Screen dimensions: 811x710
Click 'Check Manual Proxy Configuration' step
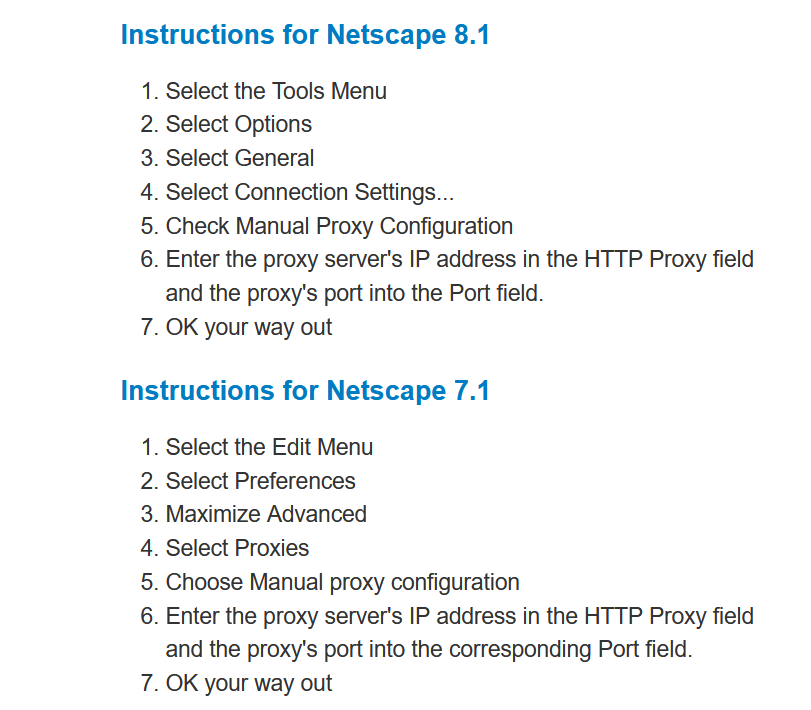coord(339,226)
